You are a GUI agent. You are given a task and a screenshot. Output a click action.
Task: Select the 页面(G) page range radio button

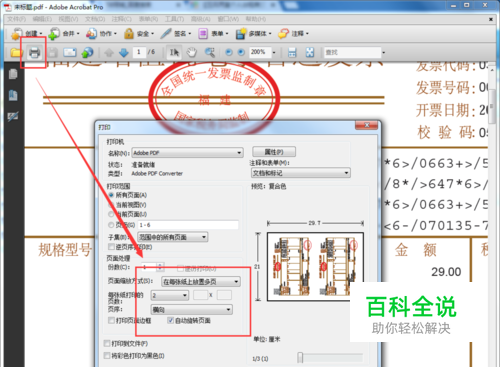click(111, 225)
